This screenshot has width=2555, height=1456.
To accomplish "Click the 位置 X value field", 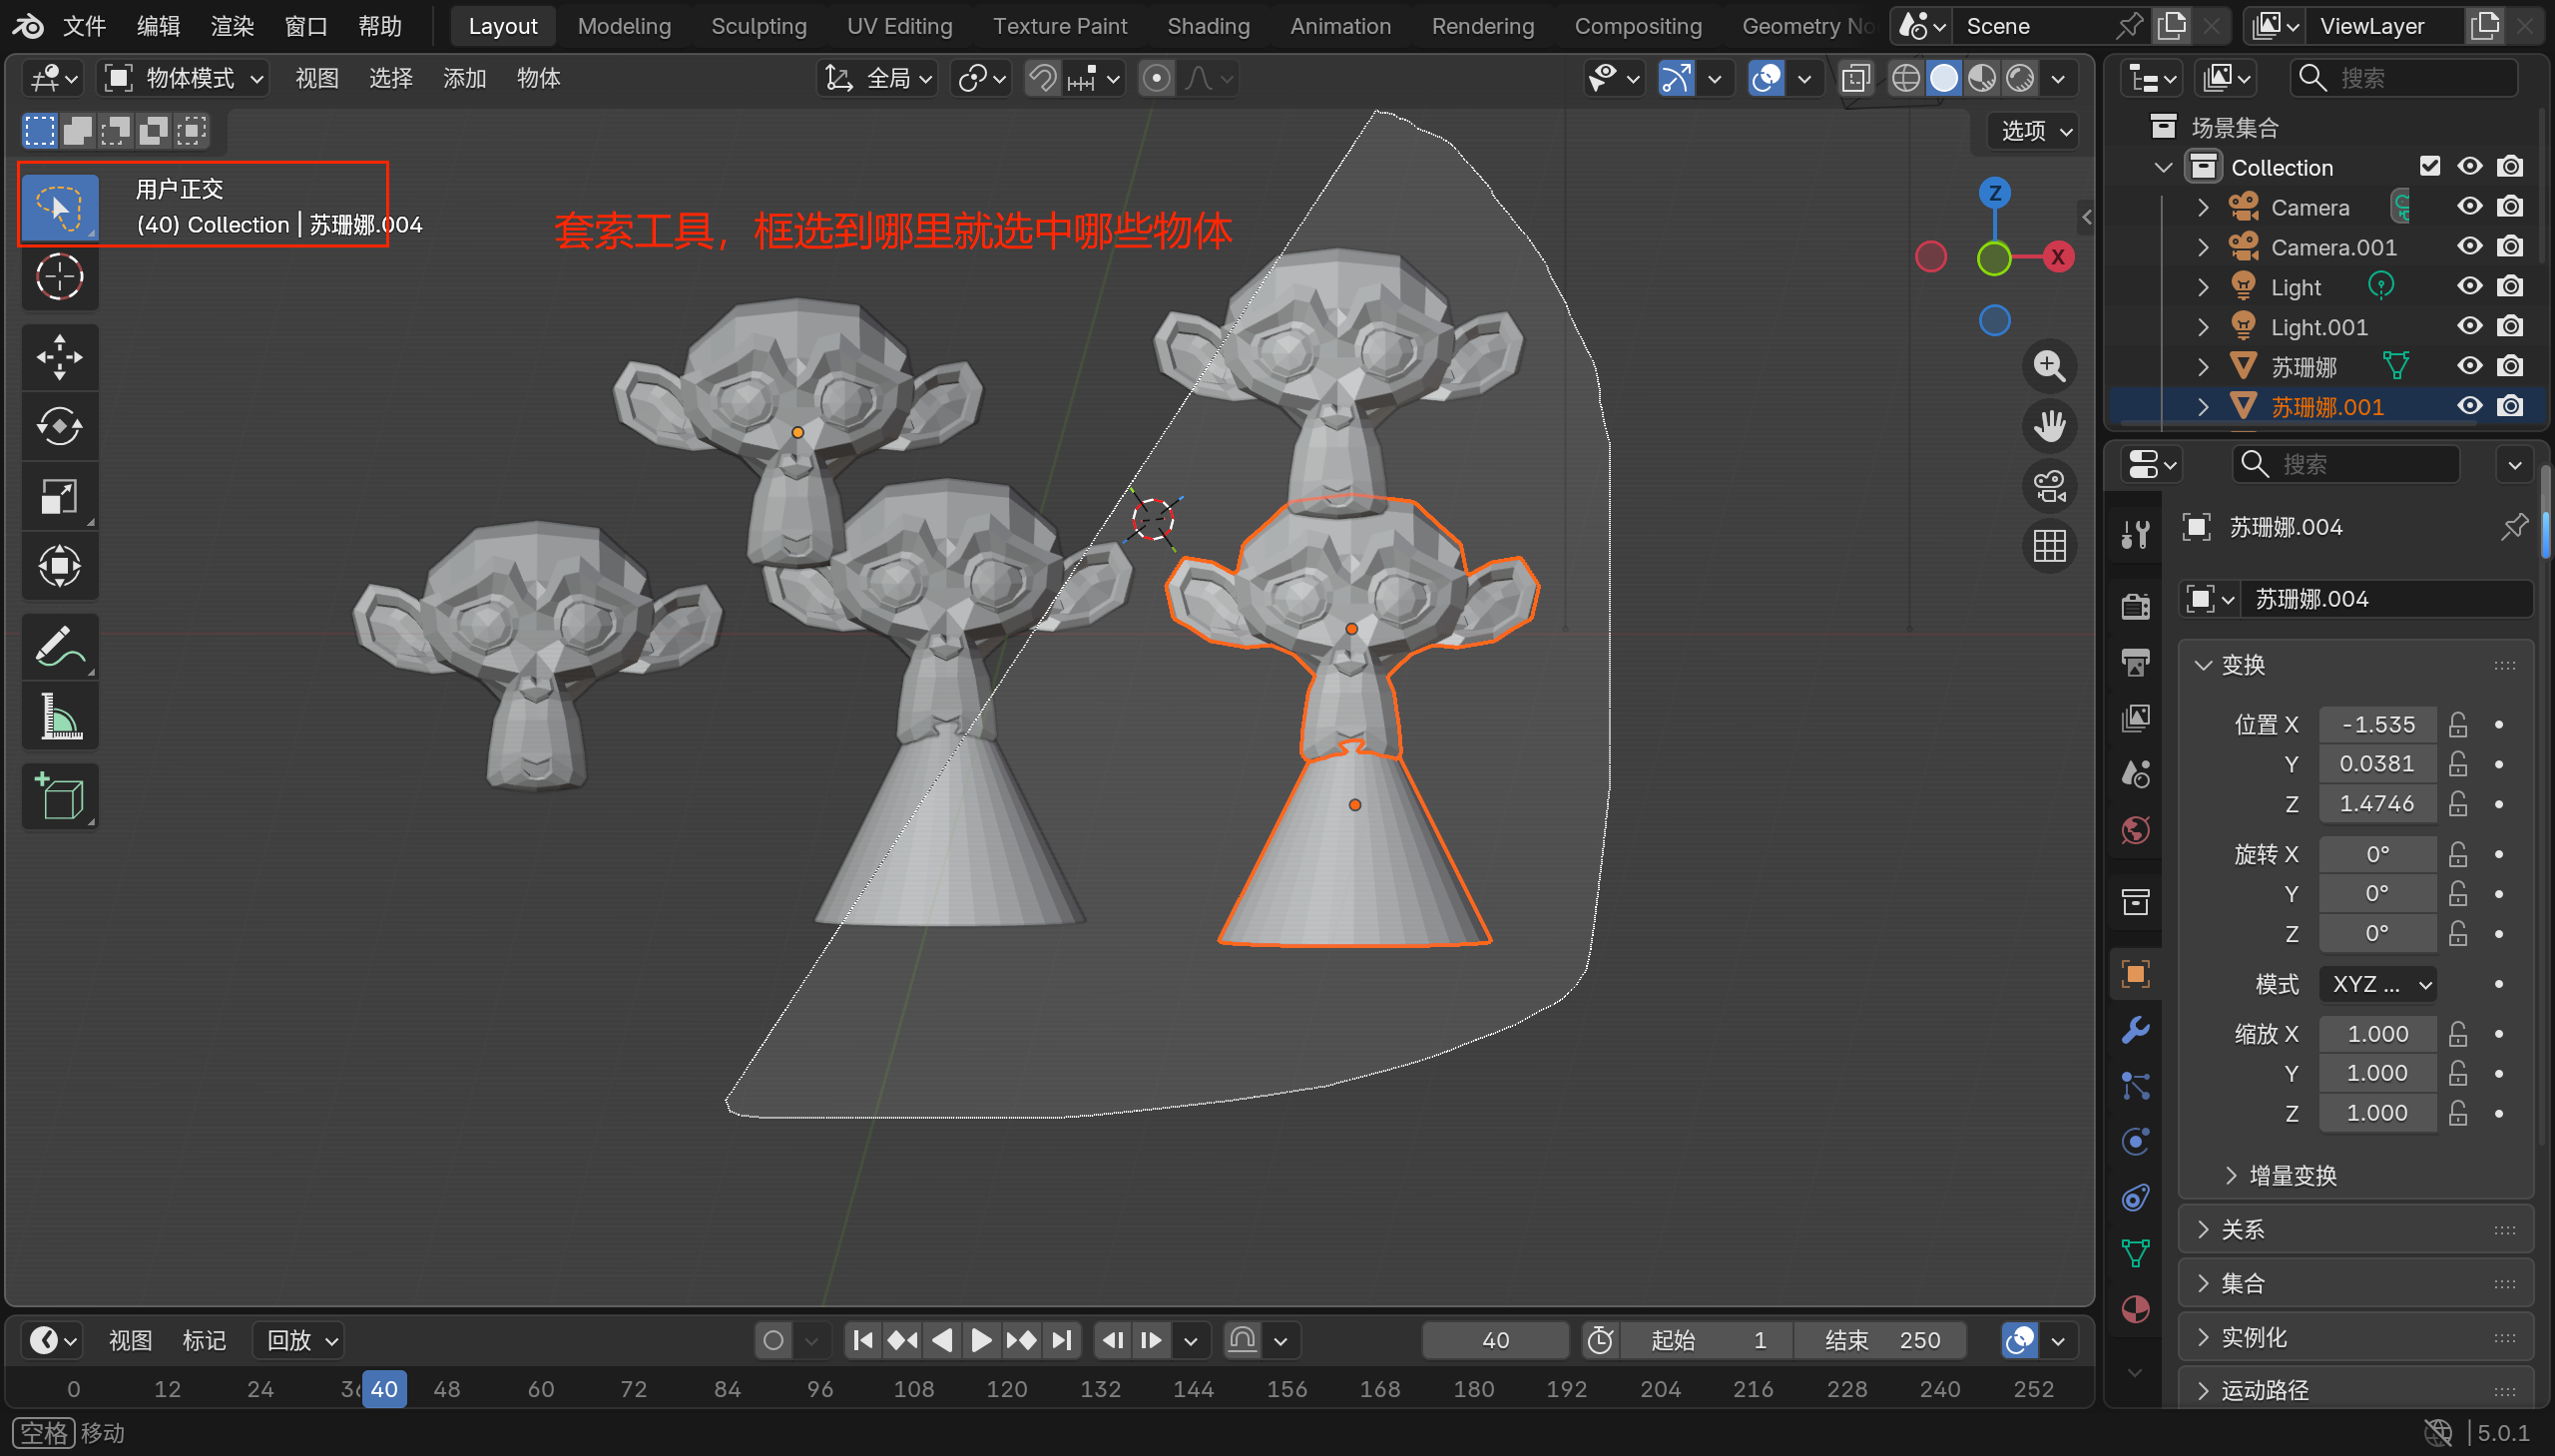I will pos(2377,724).
